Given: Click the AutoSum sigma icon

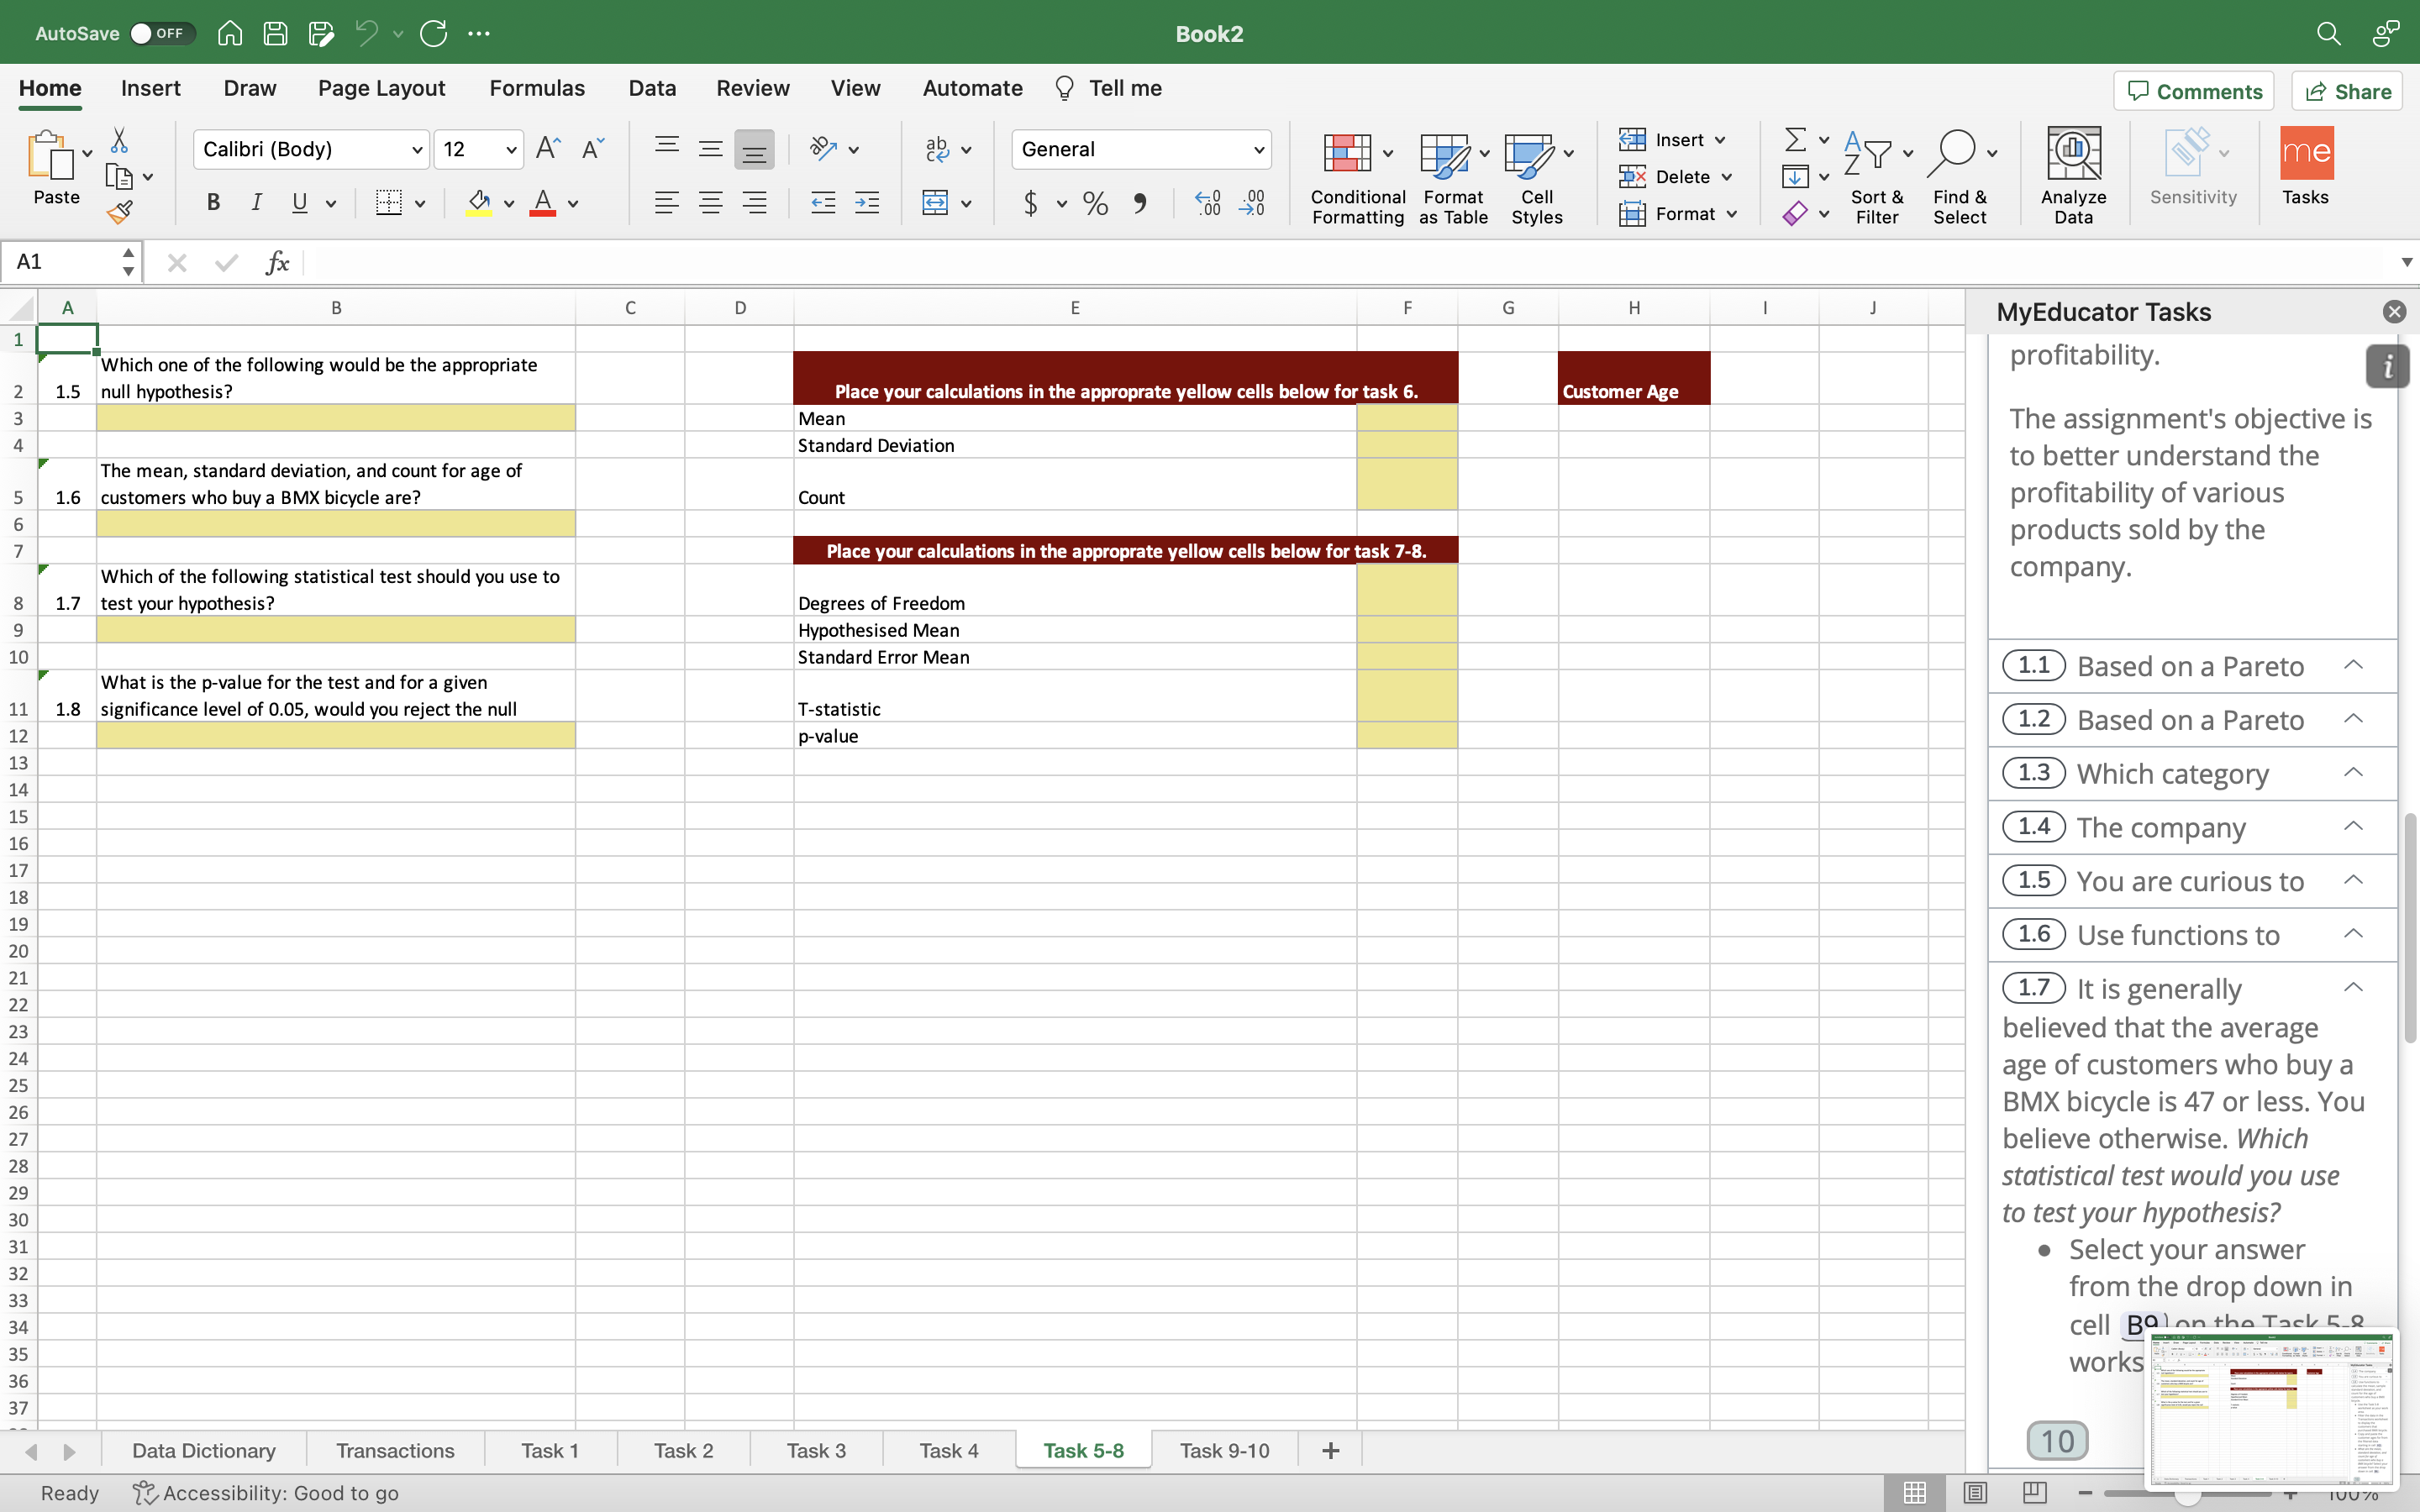Looking at the screenshot, I should tap(1795, 140).
